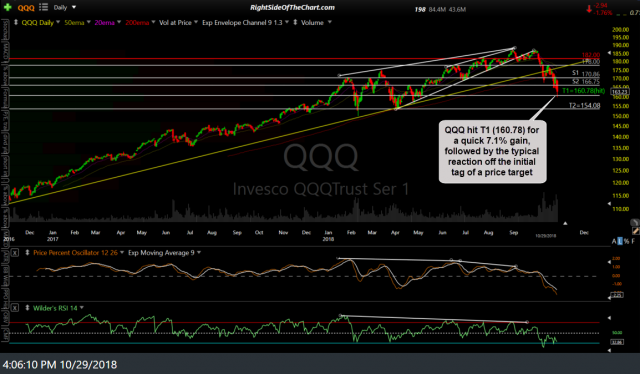This screenshot has width=640, height=374.
Task: Open the Vol at Price study dropdown
Action: coord(196,22)
